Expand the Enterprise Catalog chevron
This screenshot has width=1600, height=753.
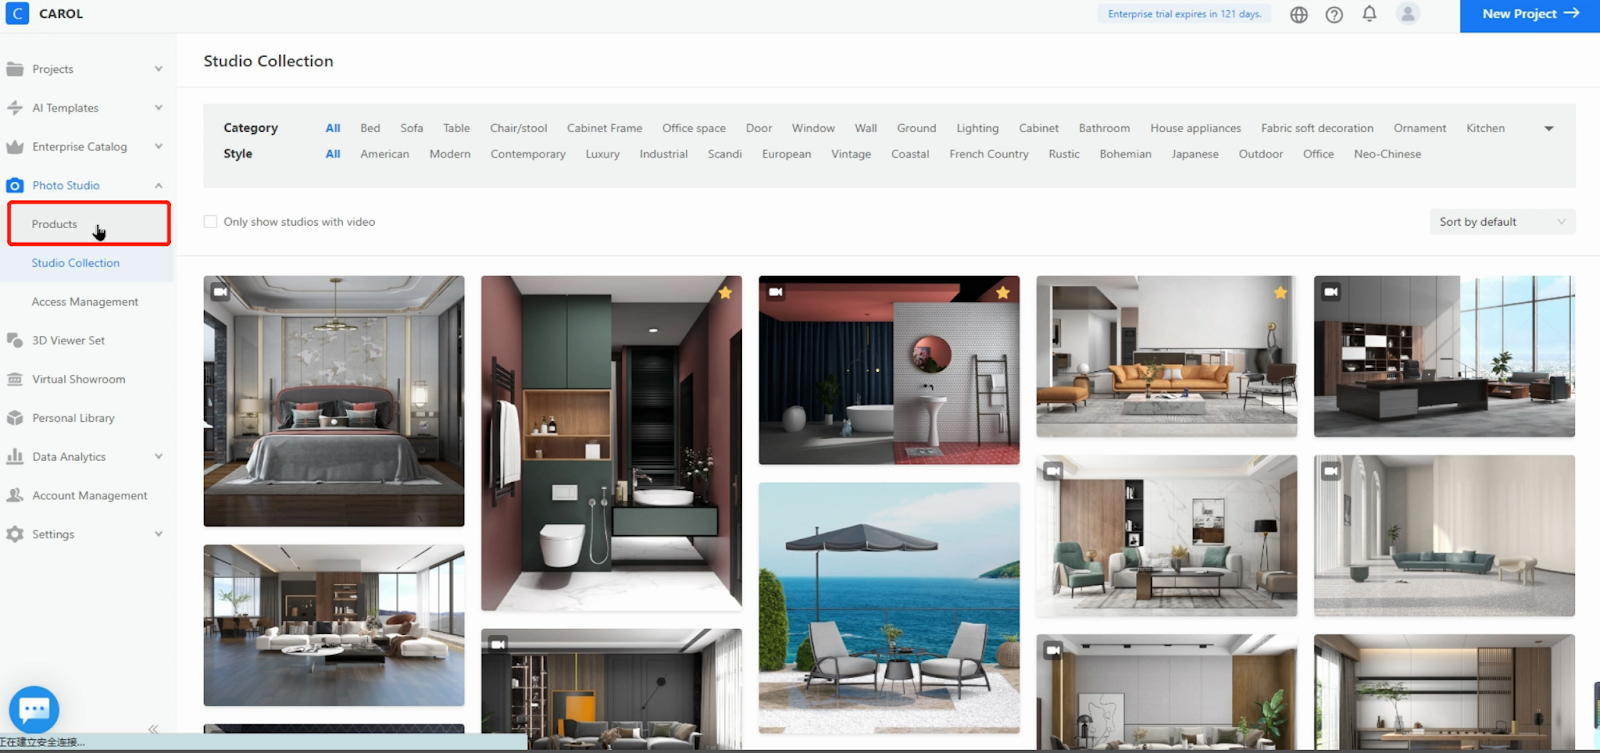tap(158, 147)
